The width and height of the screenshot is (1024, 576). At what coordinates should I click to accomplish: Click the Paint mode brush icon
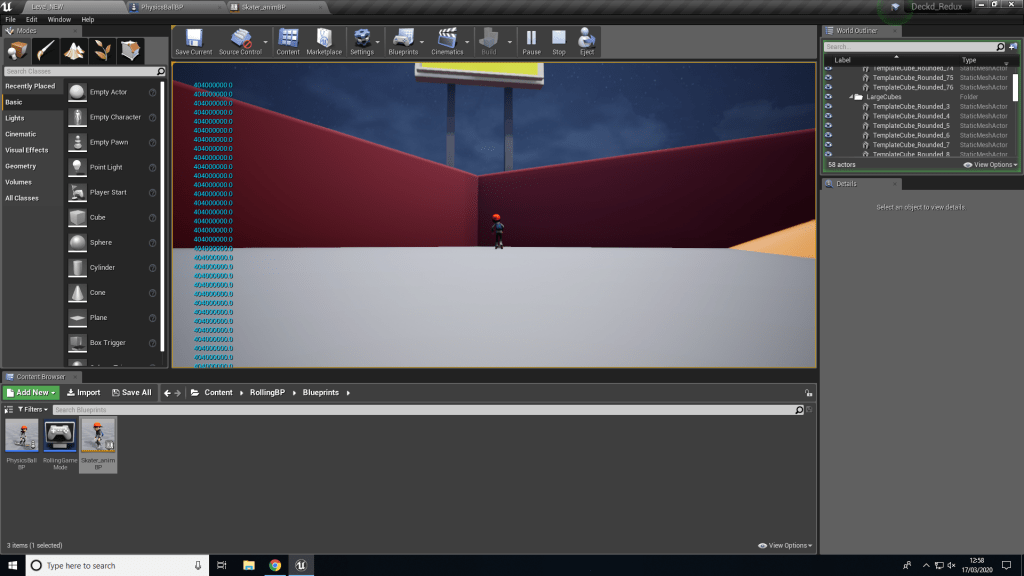click(47, 51)
